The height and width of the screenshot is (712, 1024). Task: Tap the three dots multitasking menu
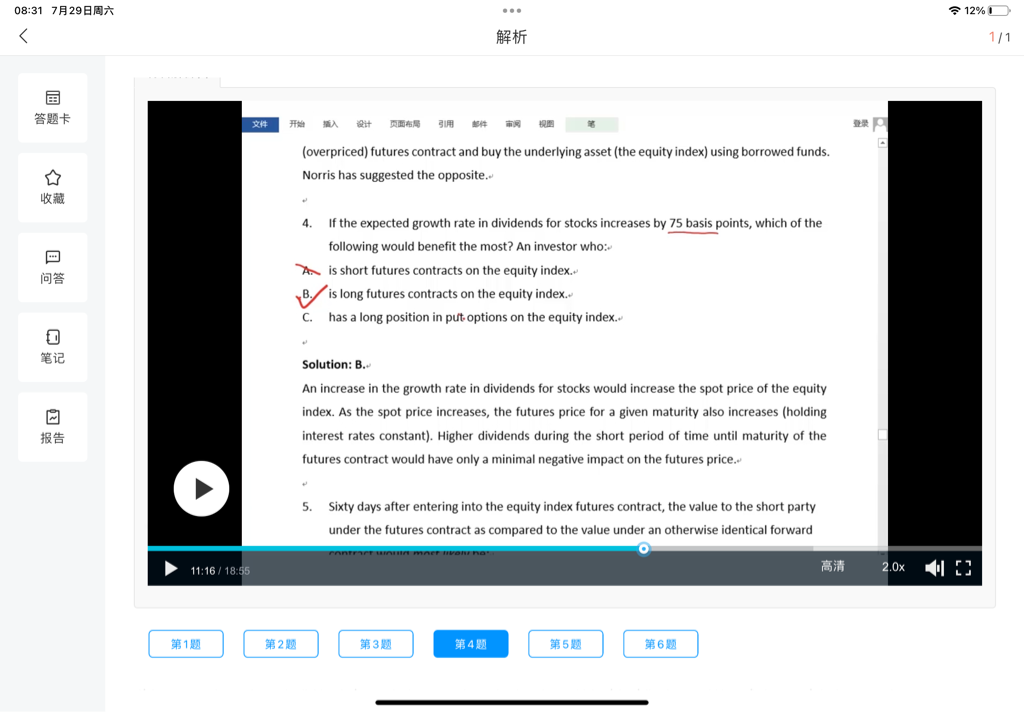click(x=512, y=11)
